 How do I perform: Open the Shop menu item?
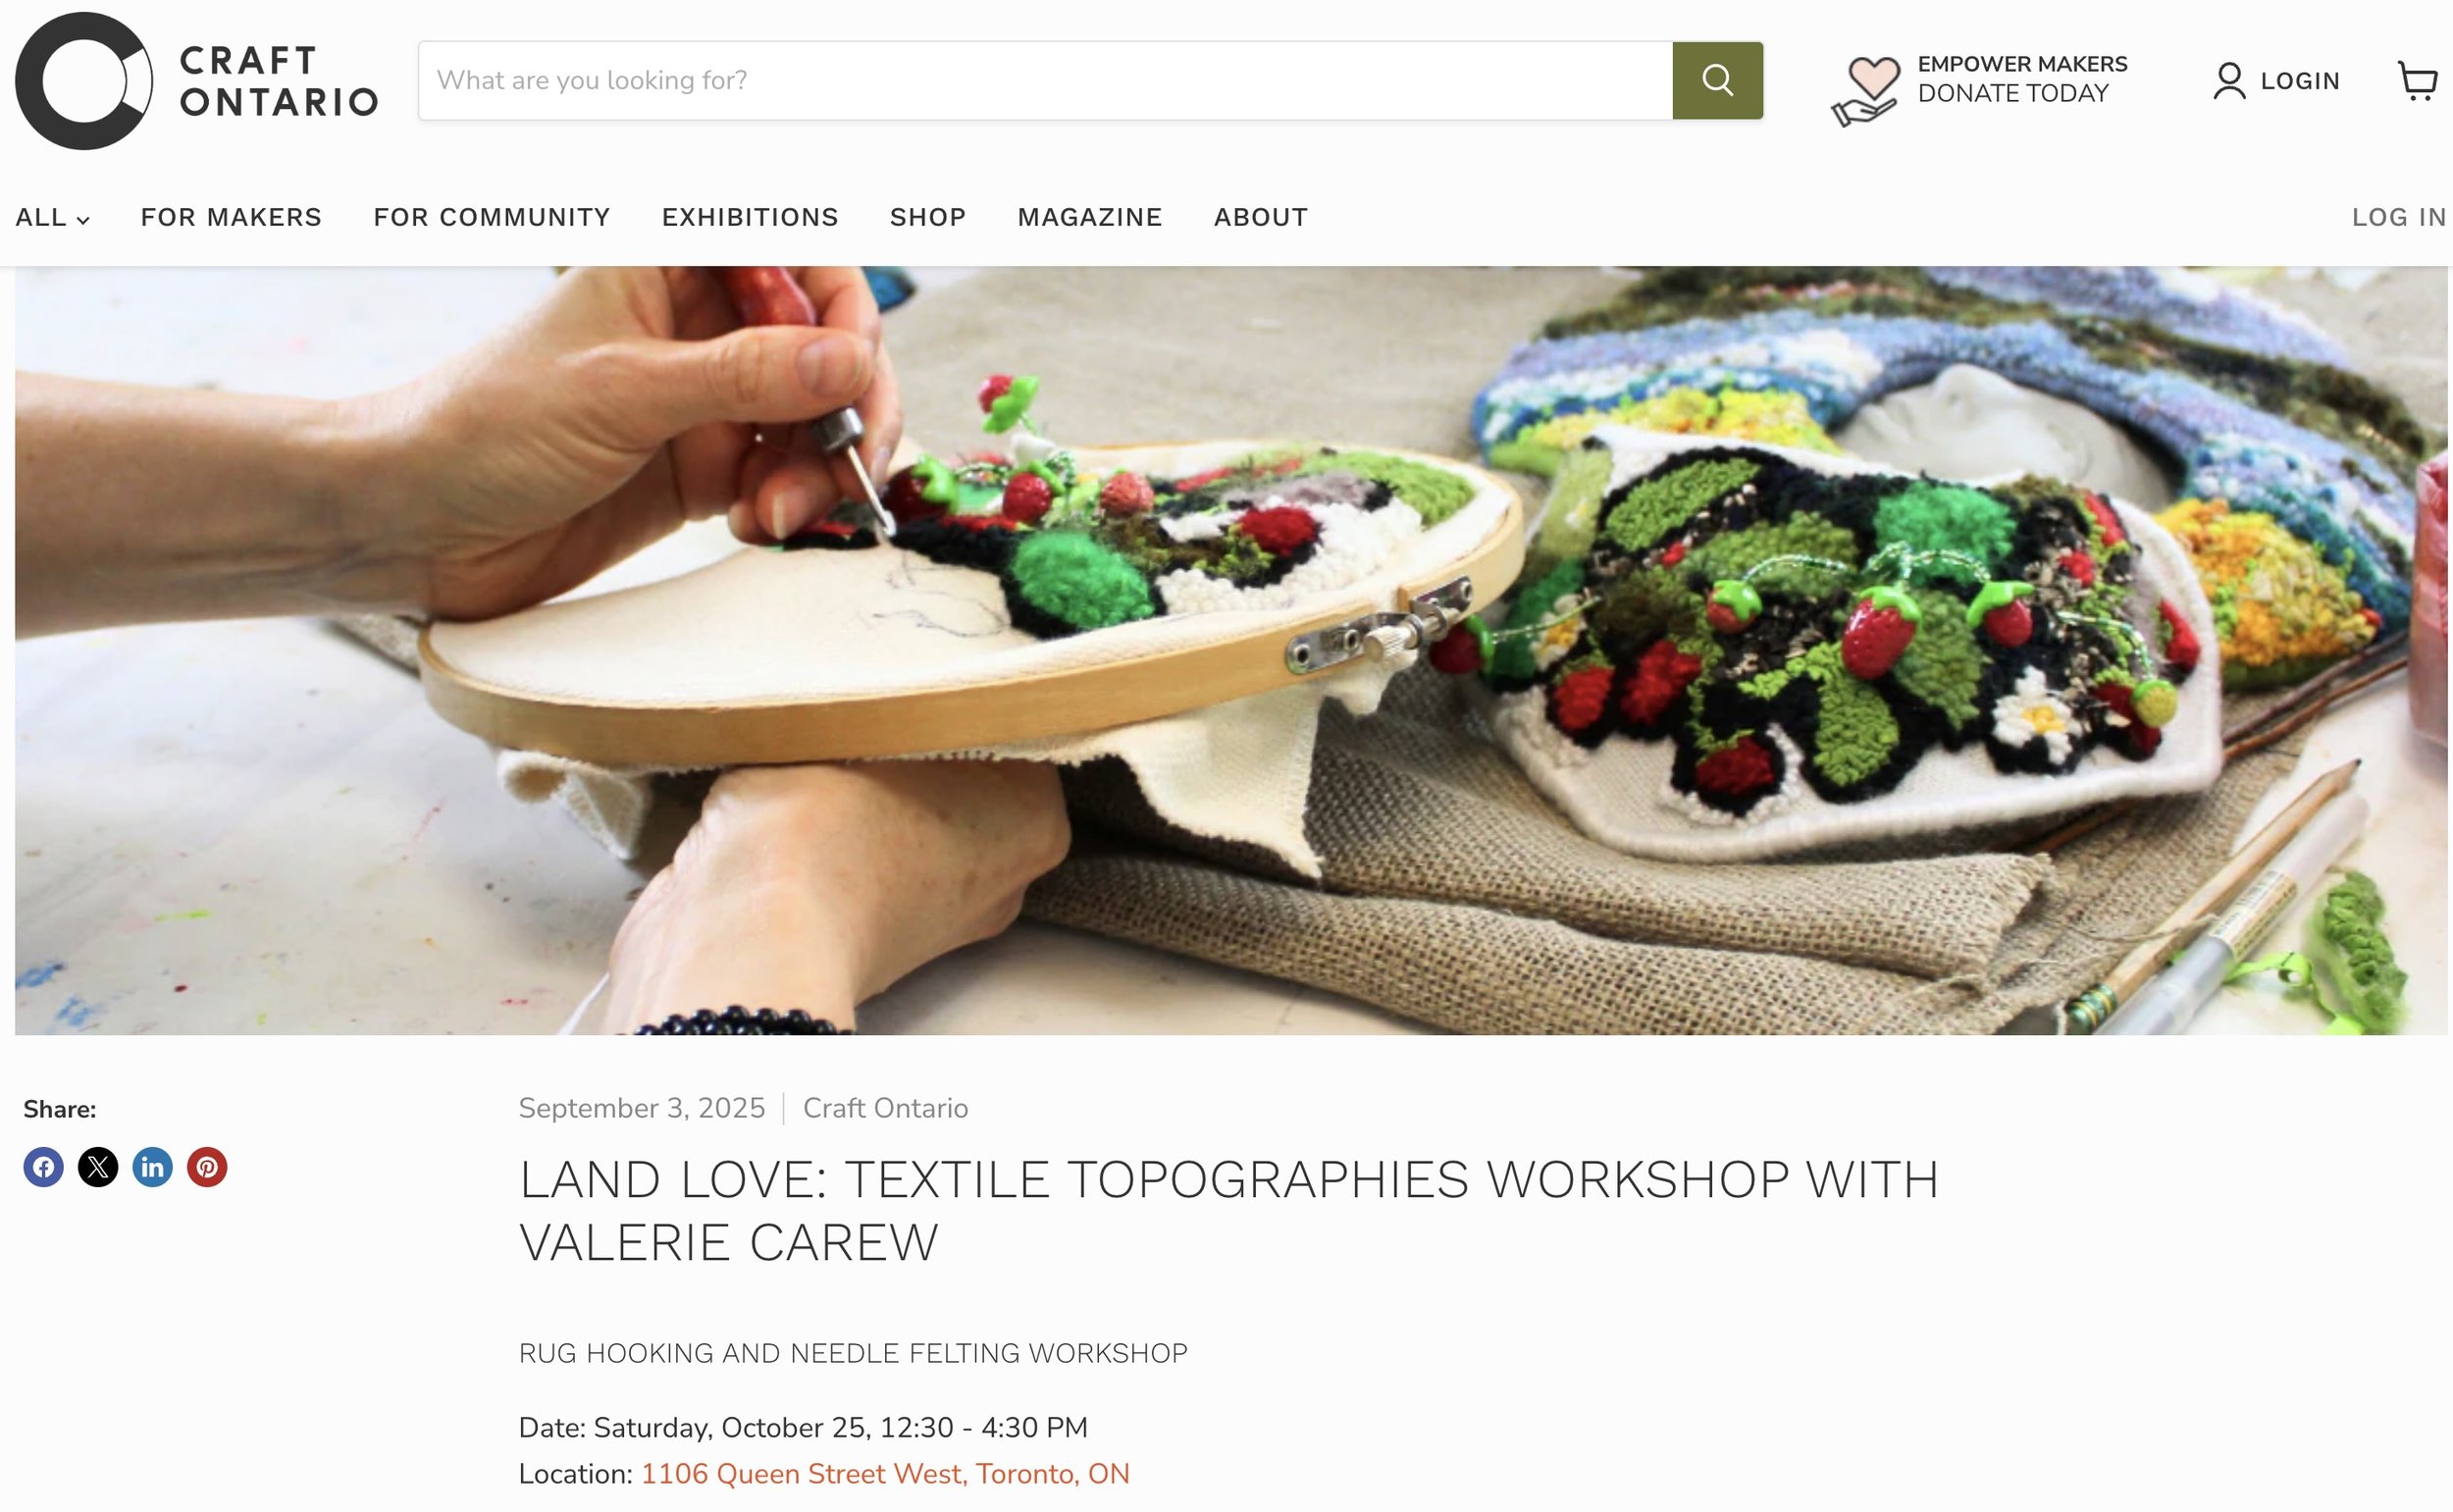[x=928, y=217]
